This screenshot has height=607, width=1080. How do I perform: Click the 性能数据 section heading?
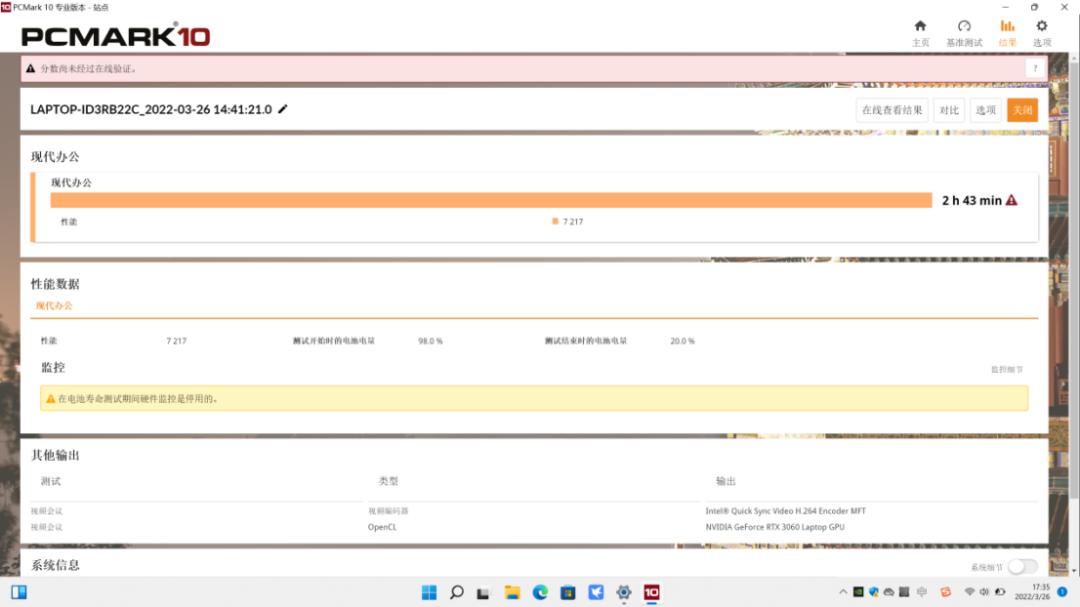(x=55, y=284)
